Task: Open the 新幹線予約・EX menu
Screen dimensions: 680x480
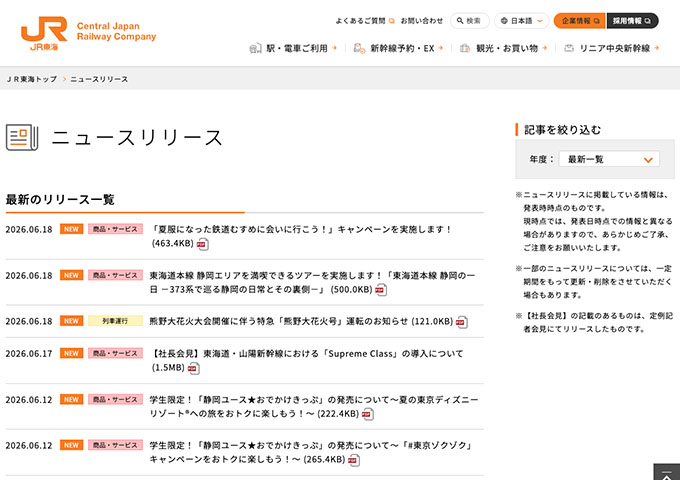Action: [398, 49]
